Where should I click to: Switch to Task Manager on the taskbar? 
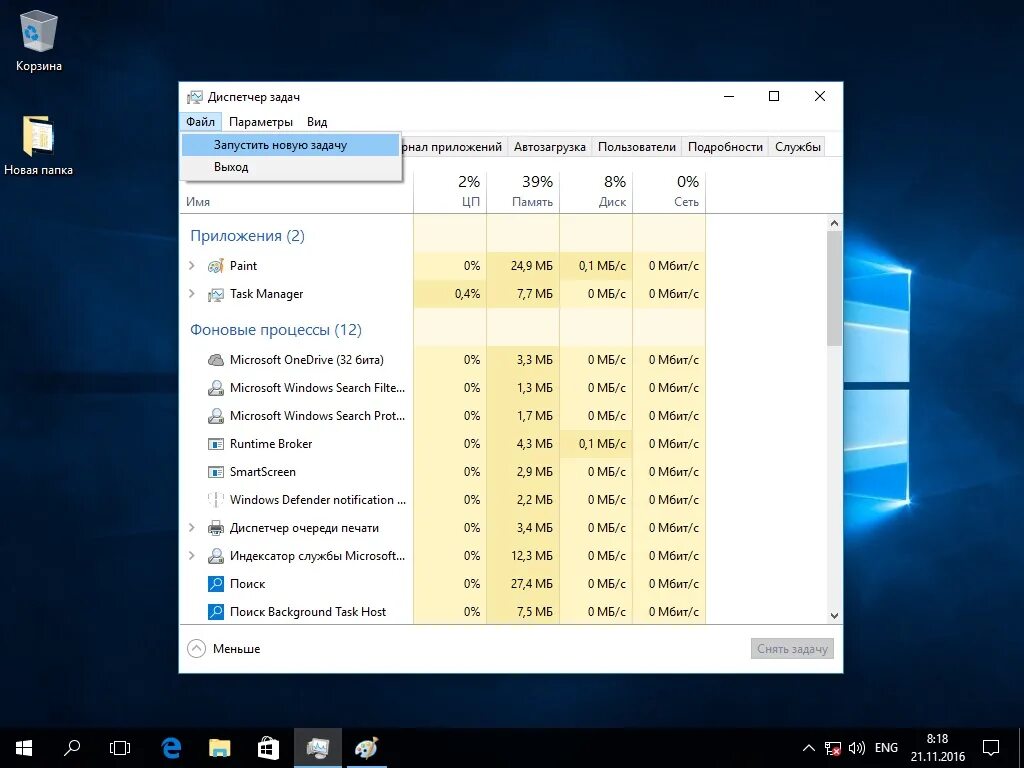click(317, 748)
